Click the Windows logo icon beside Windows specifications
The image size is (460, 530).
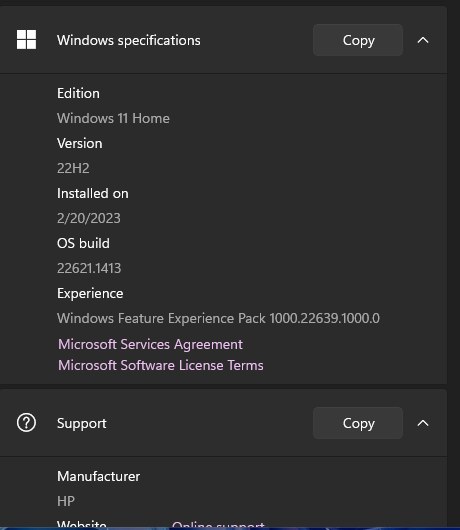coord(26,40)
